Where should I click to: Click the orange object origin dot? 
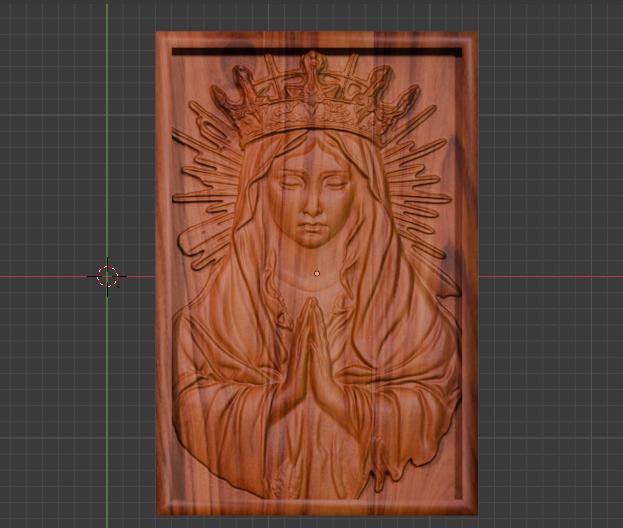pos(317,273)
